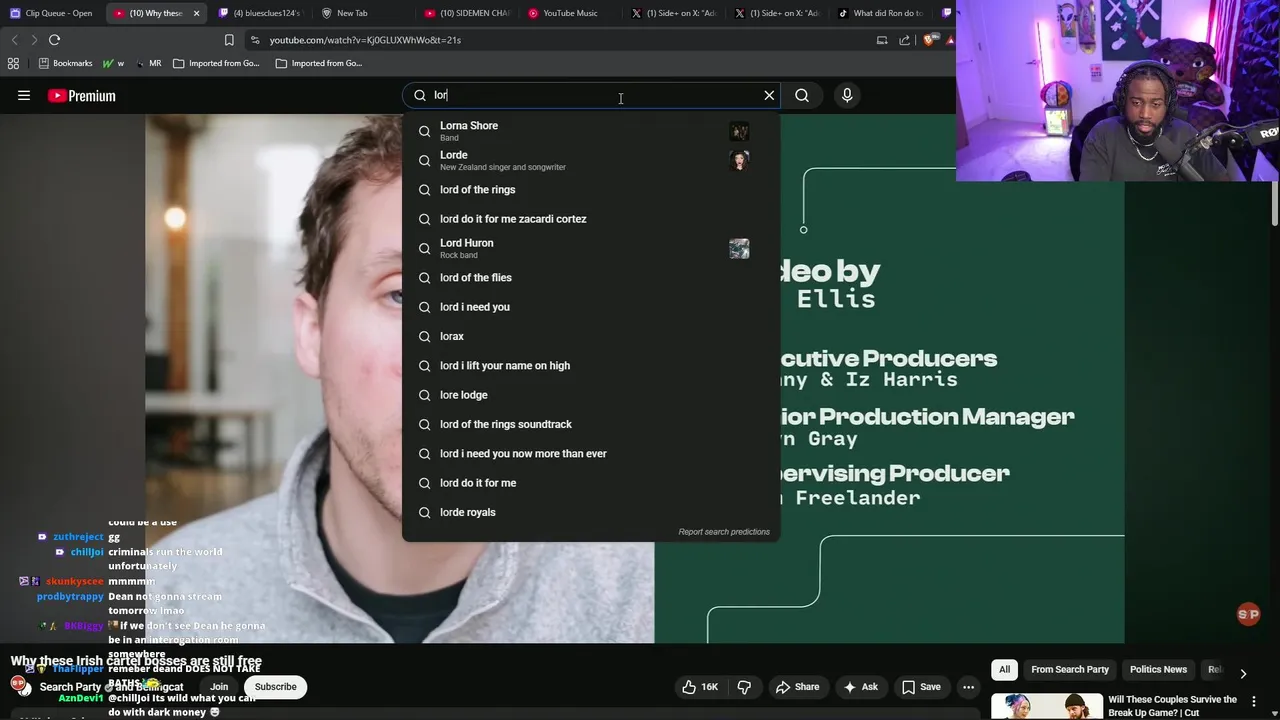Select suggestion 'lorde royals'
The width and height of the screenshot is (1280, 720).
point(591,512)
